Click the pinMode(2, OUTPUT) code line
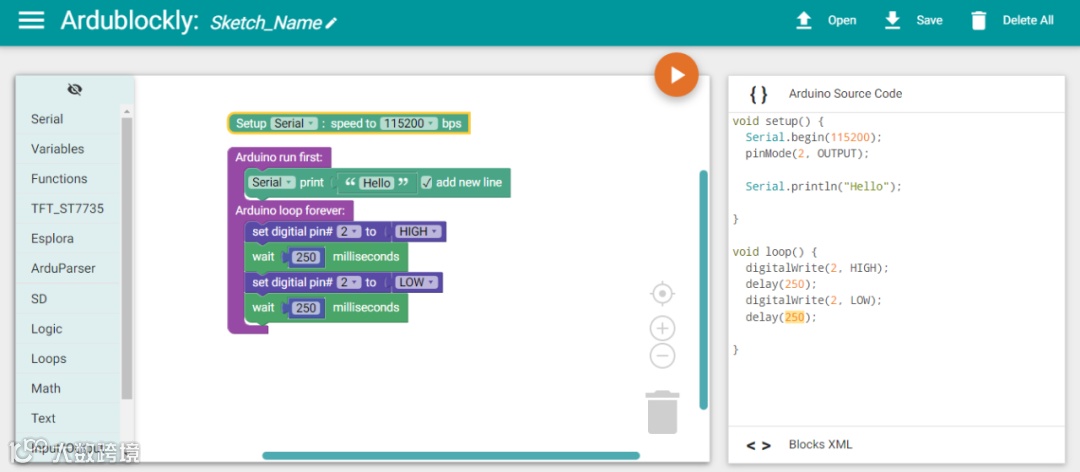 pyautogui.click(x=807, y=153)
